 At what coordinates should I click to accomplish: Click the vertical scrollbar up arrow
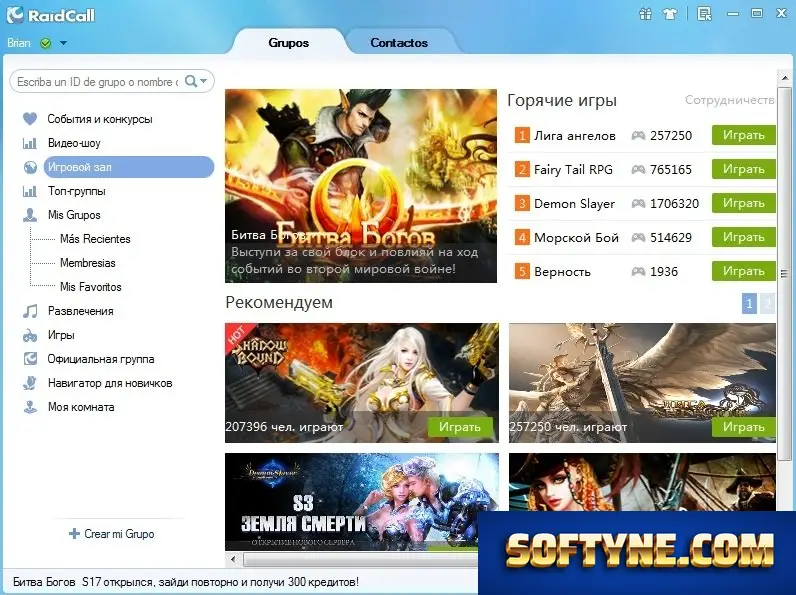(785, 78)
